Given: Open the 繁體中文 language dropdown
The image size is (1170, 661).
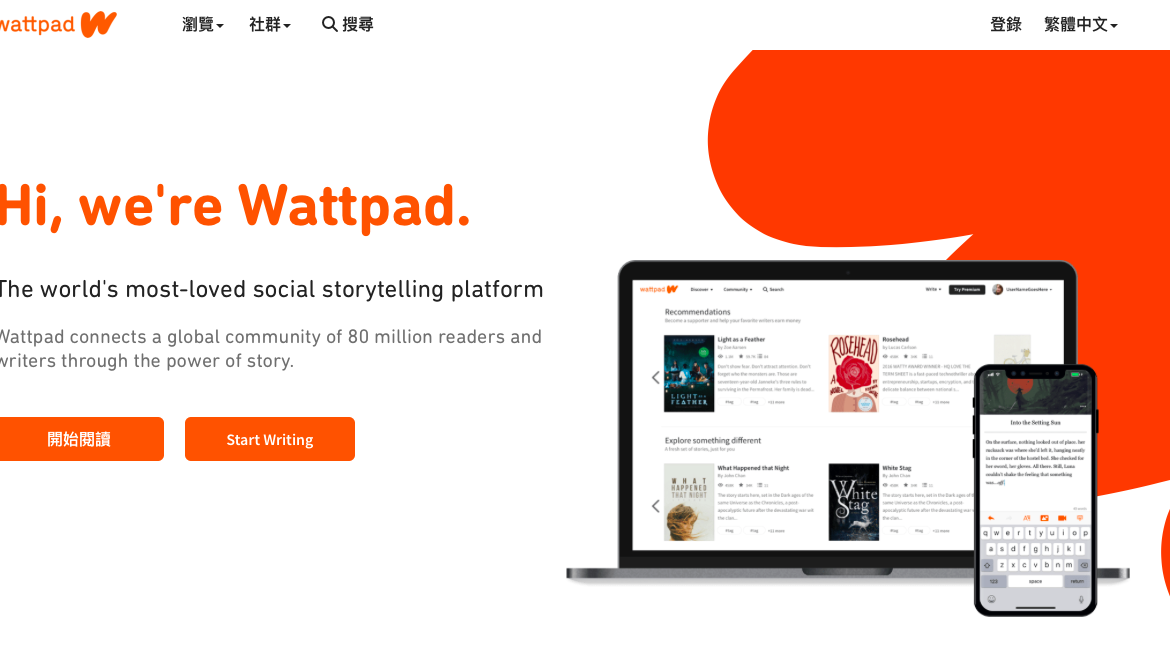Looking at the screenshot, I should click(x=1080, y=25).
